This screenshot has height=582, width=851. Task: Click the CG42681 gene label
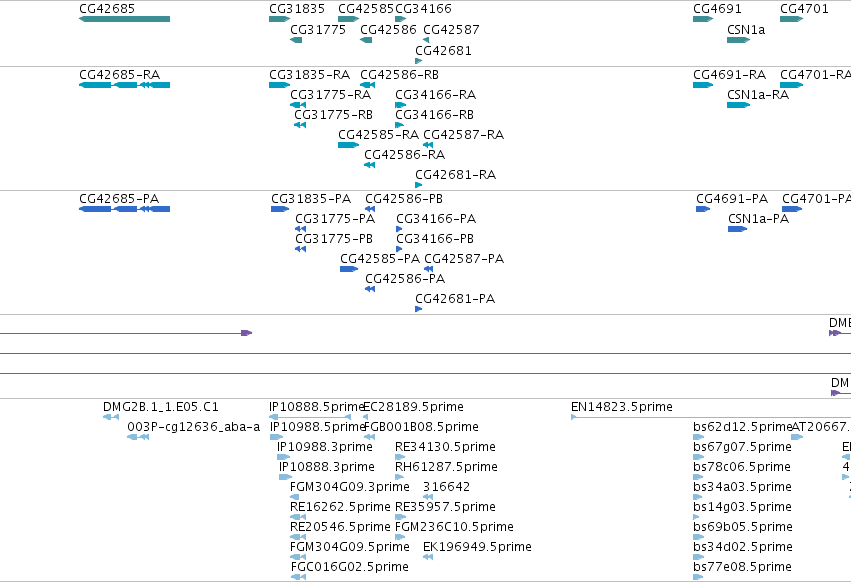(443, 50)
